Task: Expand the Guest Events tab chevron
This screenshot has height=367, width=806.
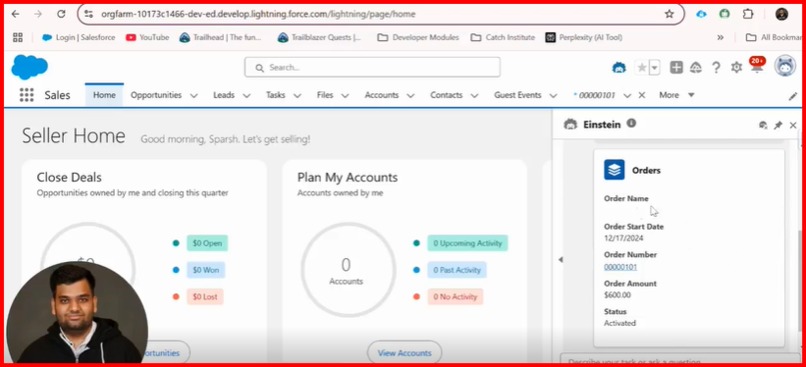Action: 553,96
